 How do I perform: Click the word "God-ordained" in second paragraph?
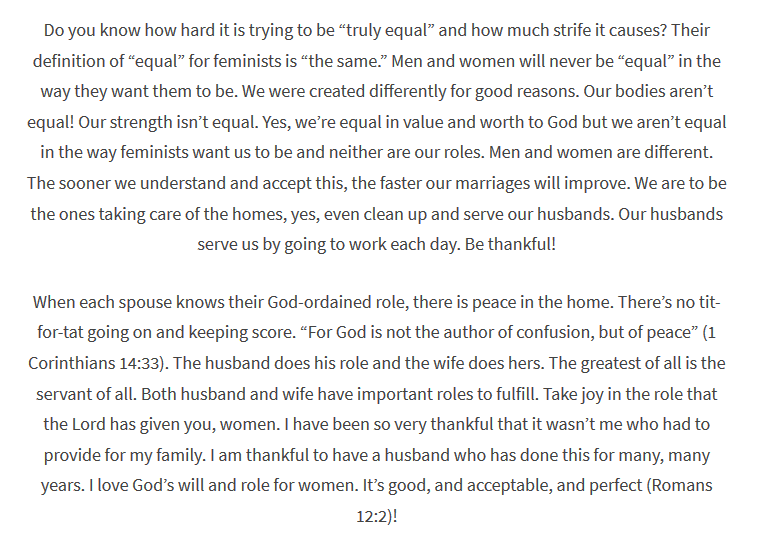point(319,302)
